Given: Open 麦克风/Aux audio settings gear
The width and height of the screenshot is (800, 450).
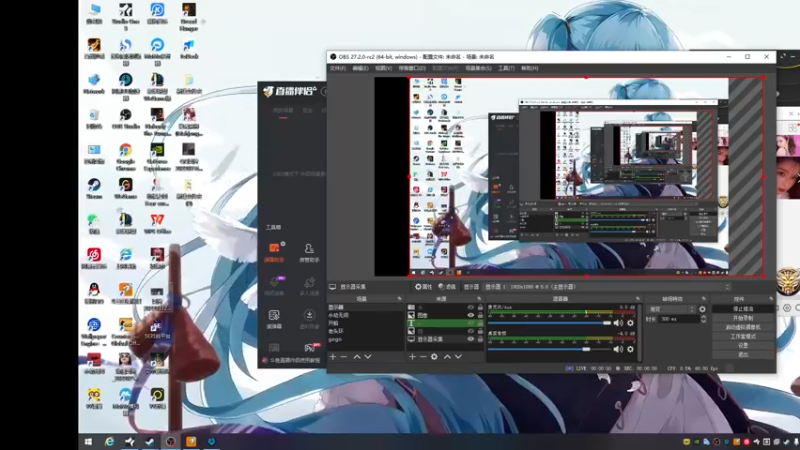Looking at the screenshot, I should 631,323.
